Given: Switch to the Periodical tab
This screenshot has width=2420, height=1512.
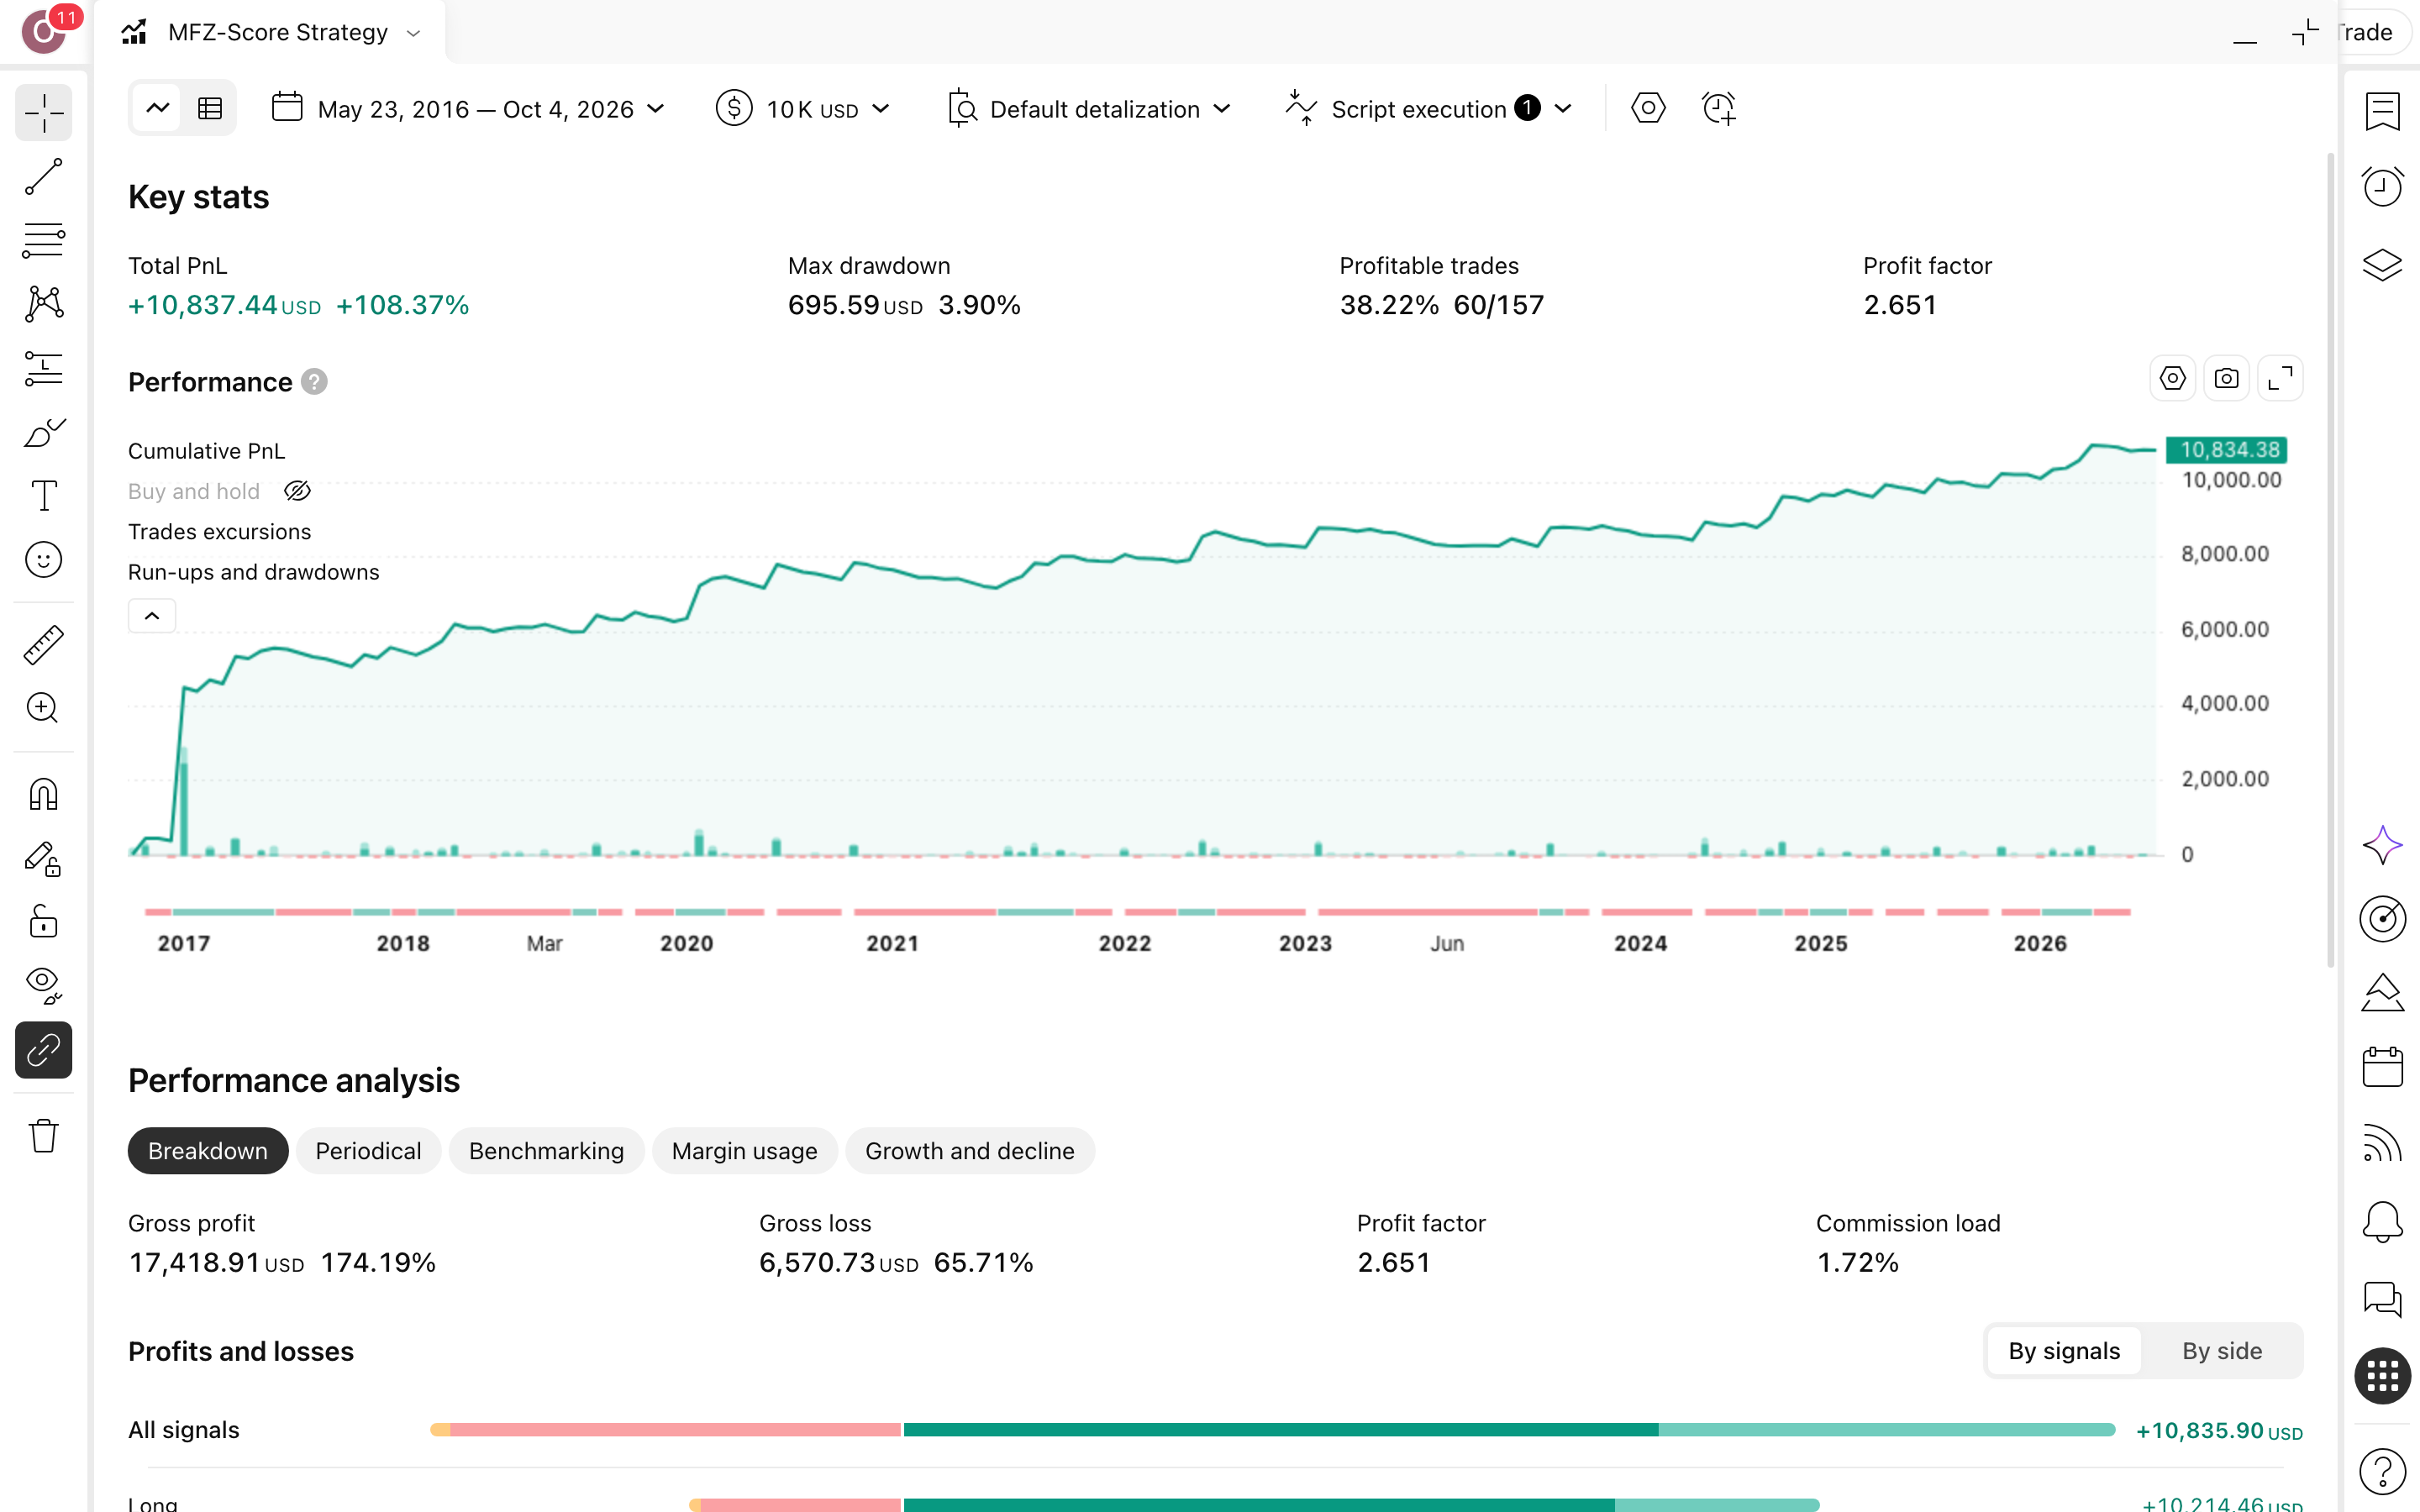Looking at the screenshot, I should click(368, 1151).
